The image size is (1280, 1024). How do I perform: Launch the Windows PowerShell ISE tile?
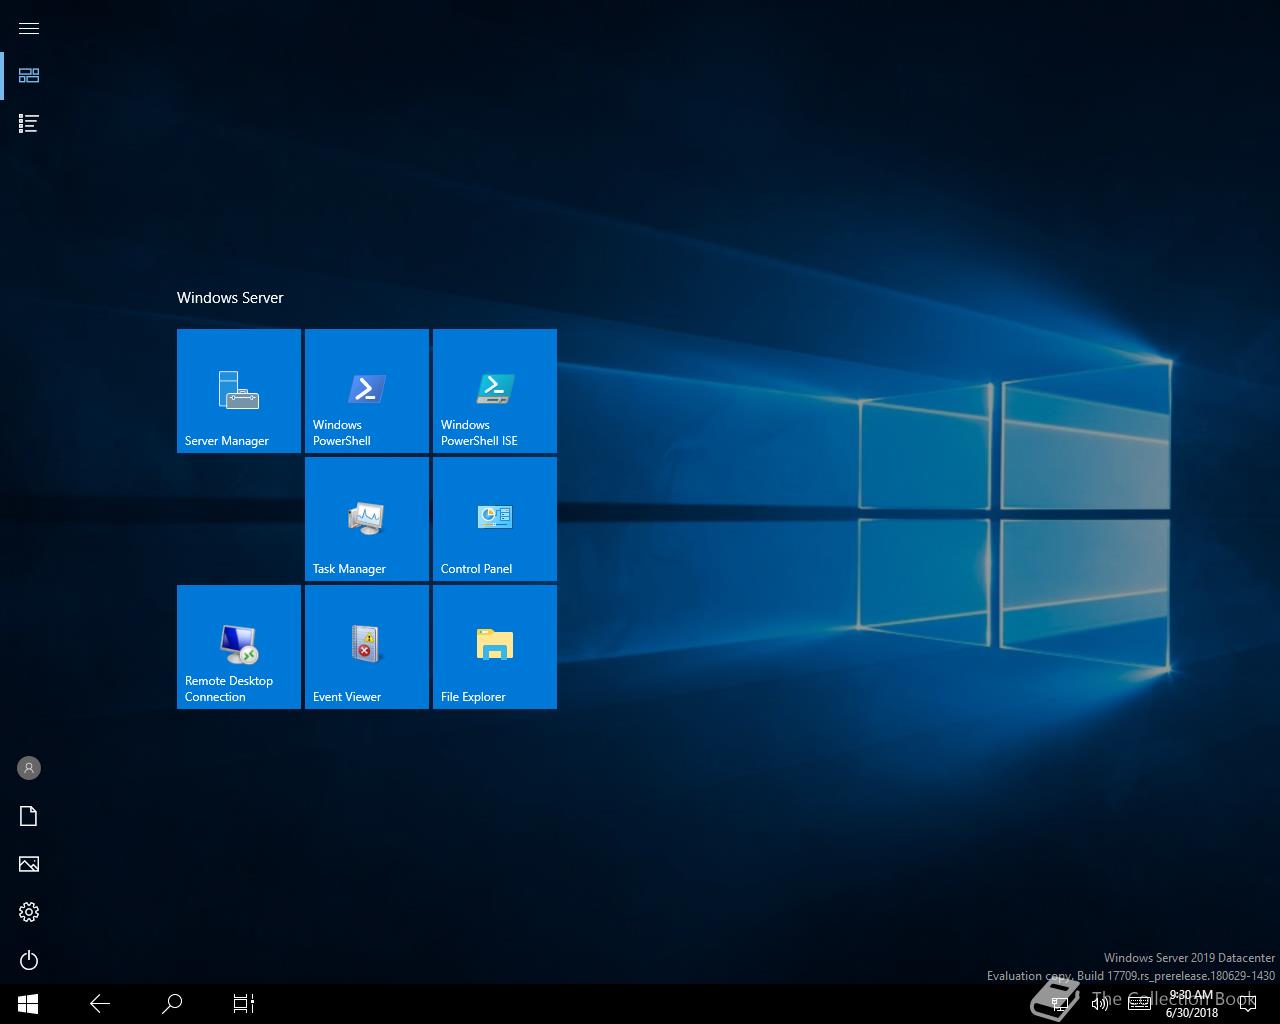(x=495, y=391)
